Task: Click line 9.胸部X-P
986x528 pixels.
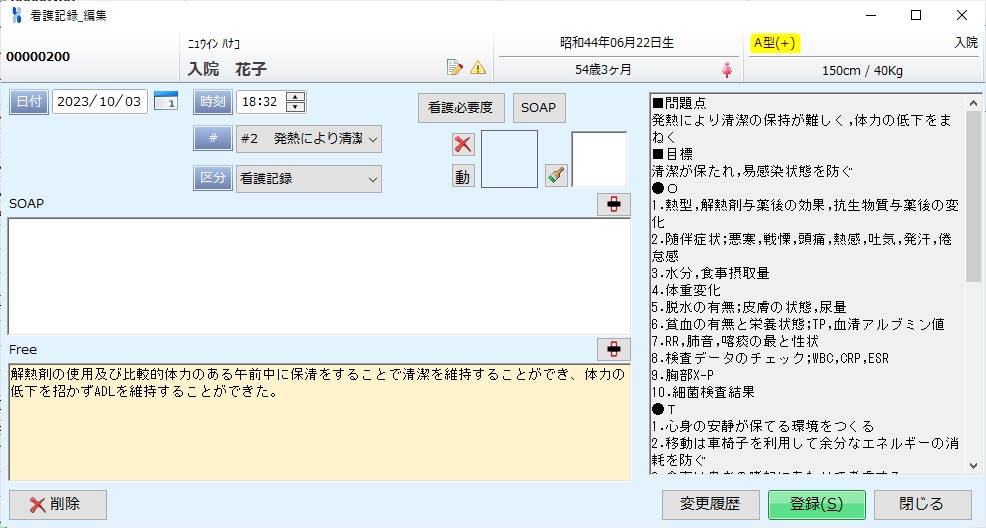Action: tap(683, 375)
